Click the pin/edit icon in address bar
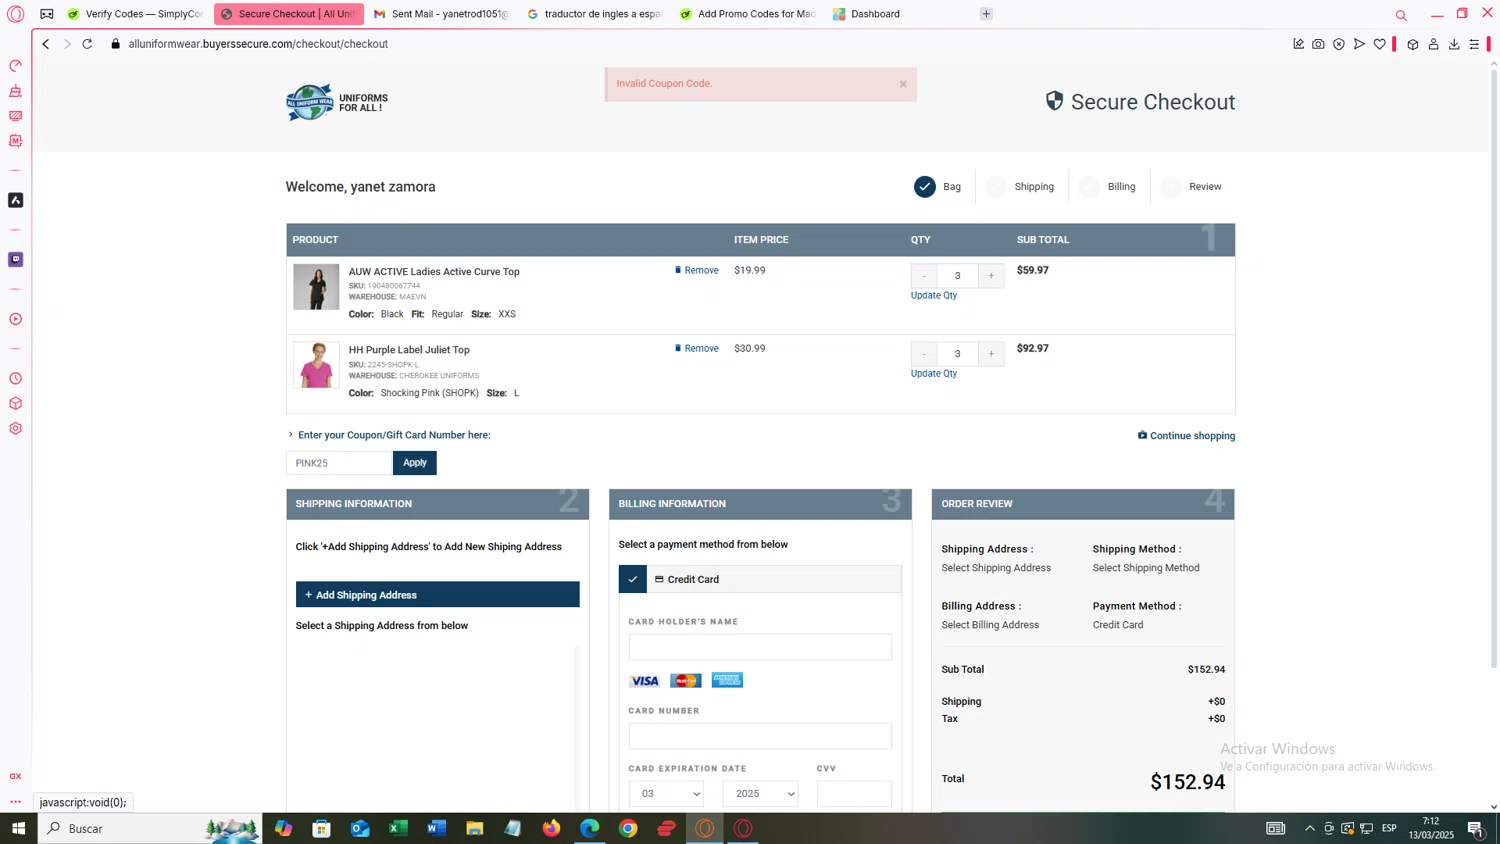 [x=1298, y=44]
